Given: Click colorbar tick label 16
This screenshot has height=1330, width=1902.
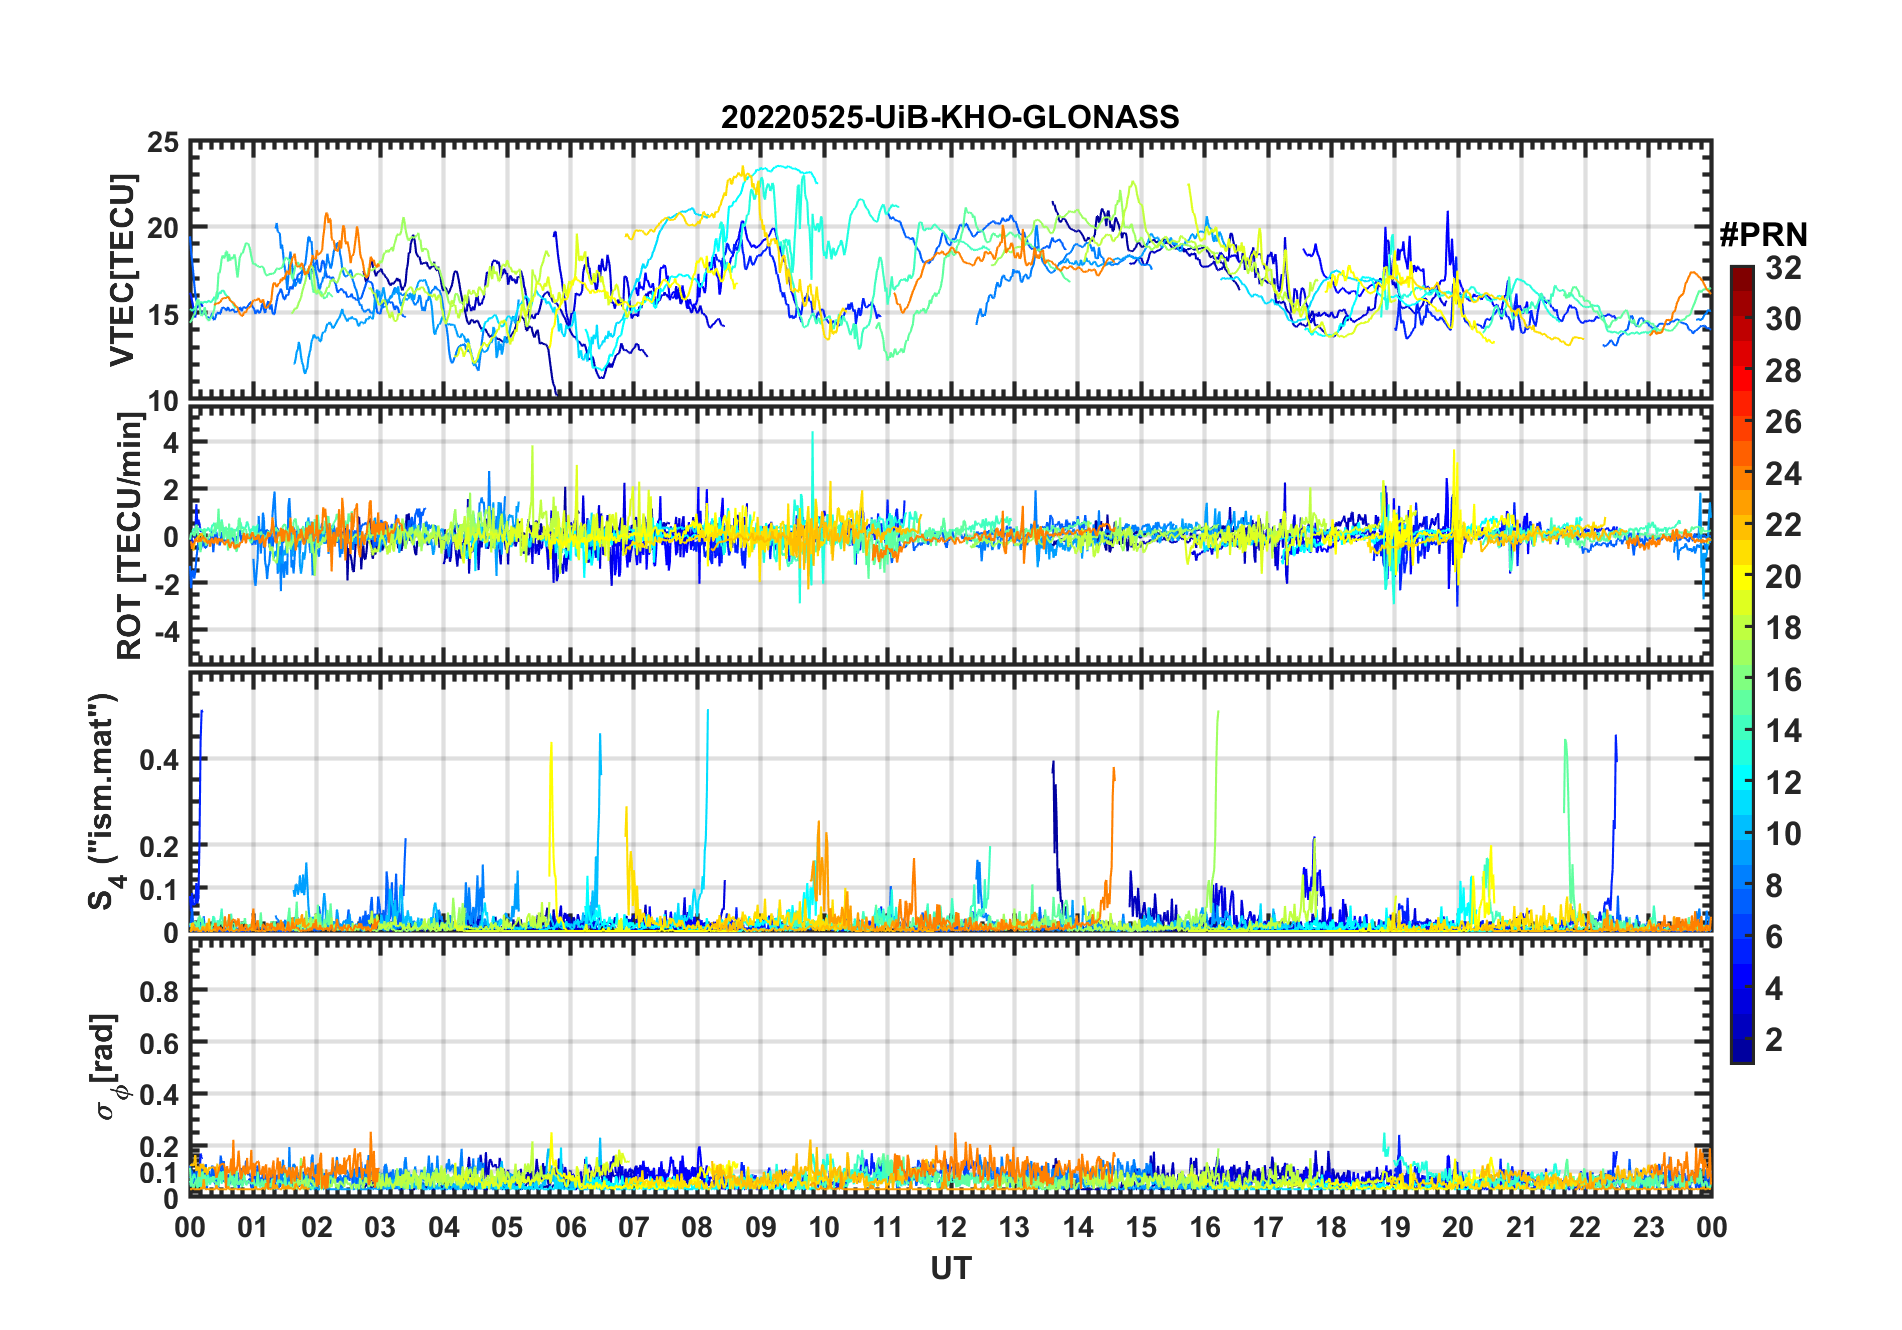Looking at the screenshot, I should pyautogui.click(x=1783, y=680).
